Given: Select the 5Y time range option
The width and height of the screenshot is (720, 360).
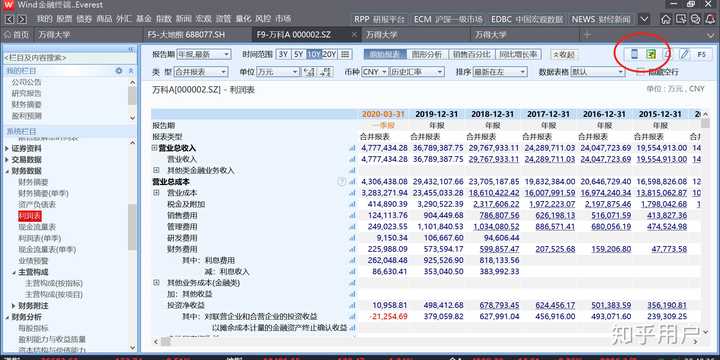Looking at the screenshot, I should point(298,54).
